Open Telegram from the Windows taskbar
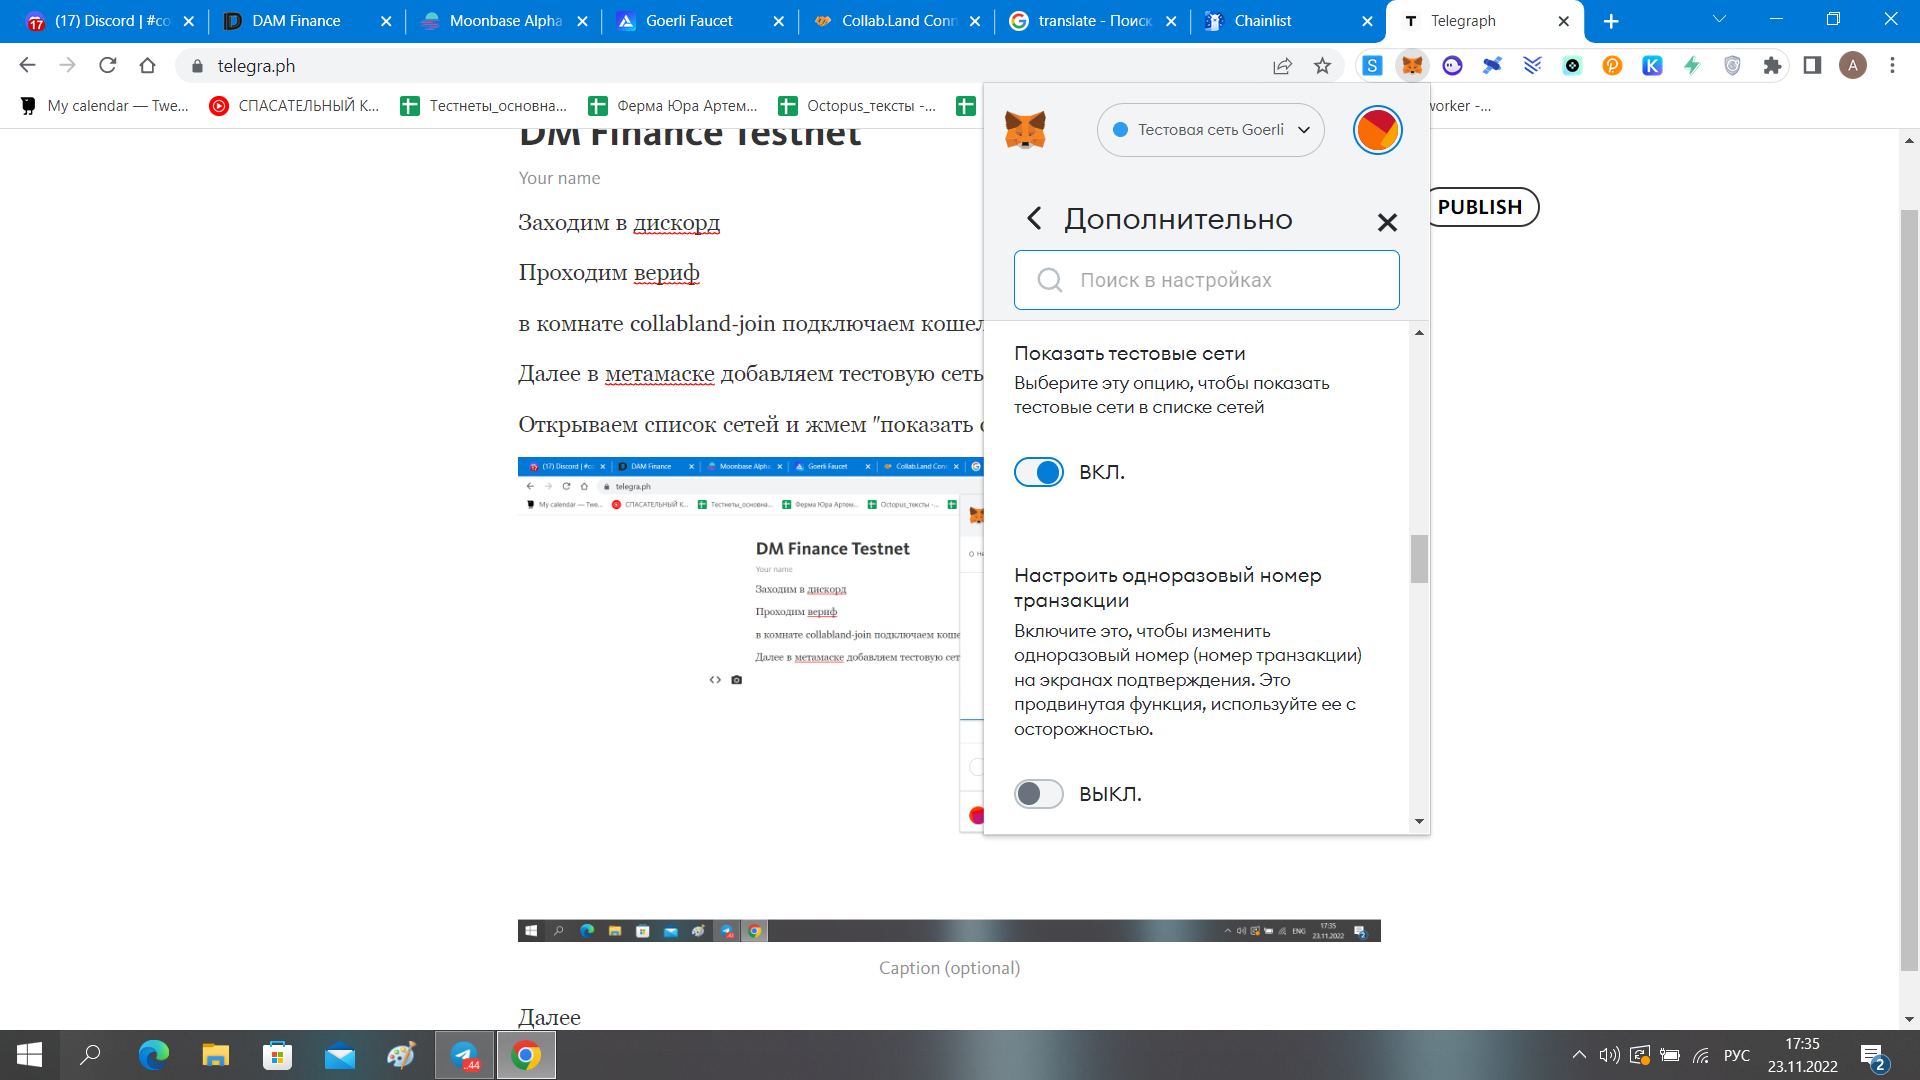 click(464, 1055)
